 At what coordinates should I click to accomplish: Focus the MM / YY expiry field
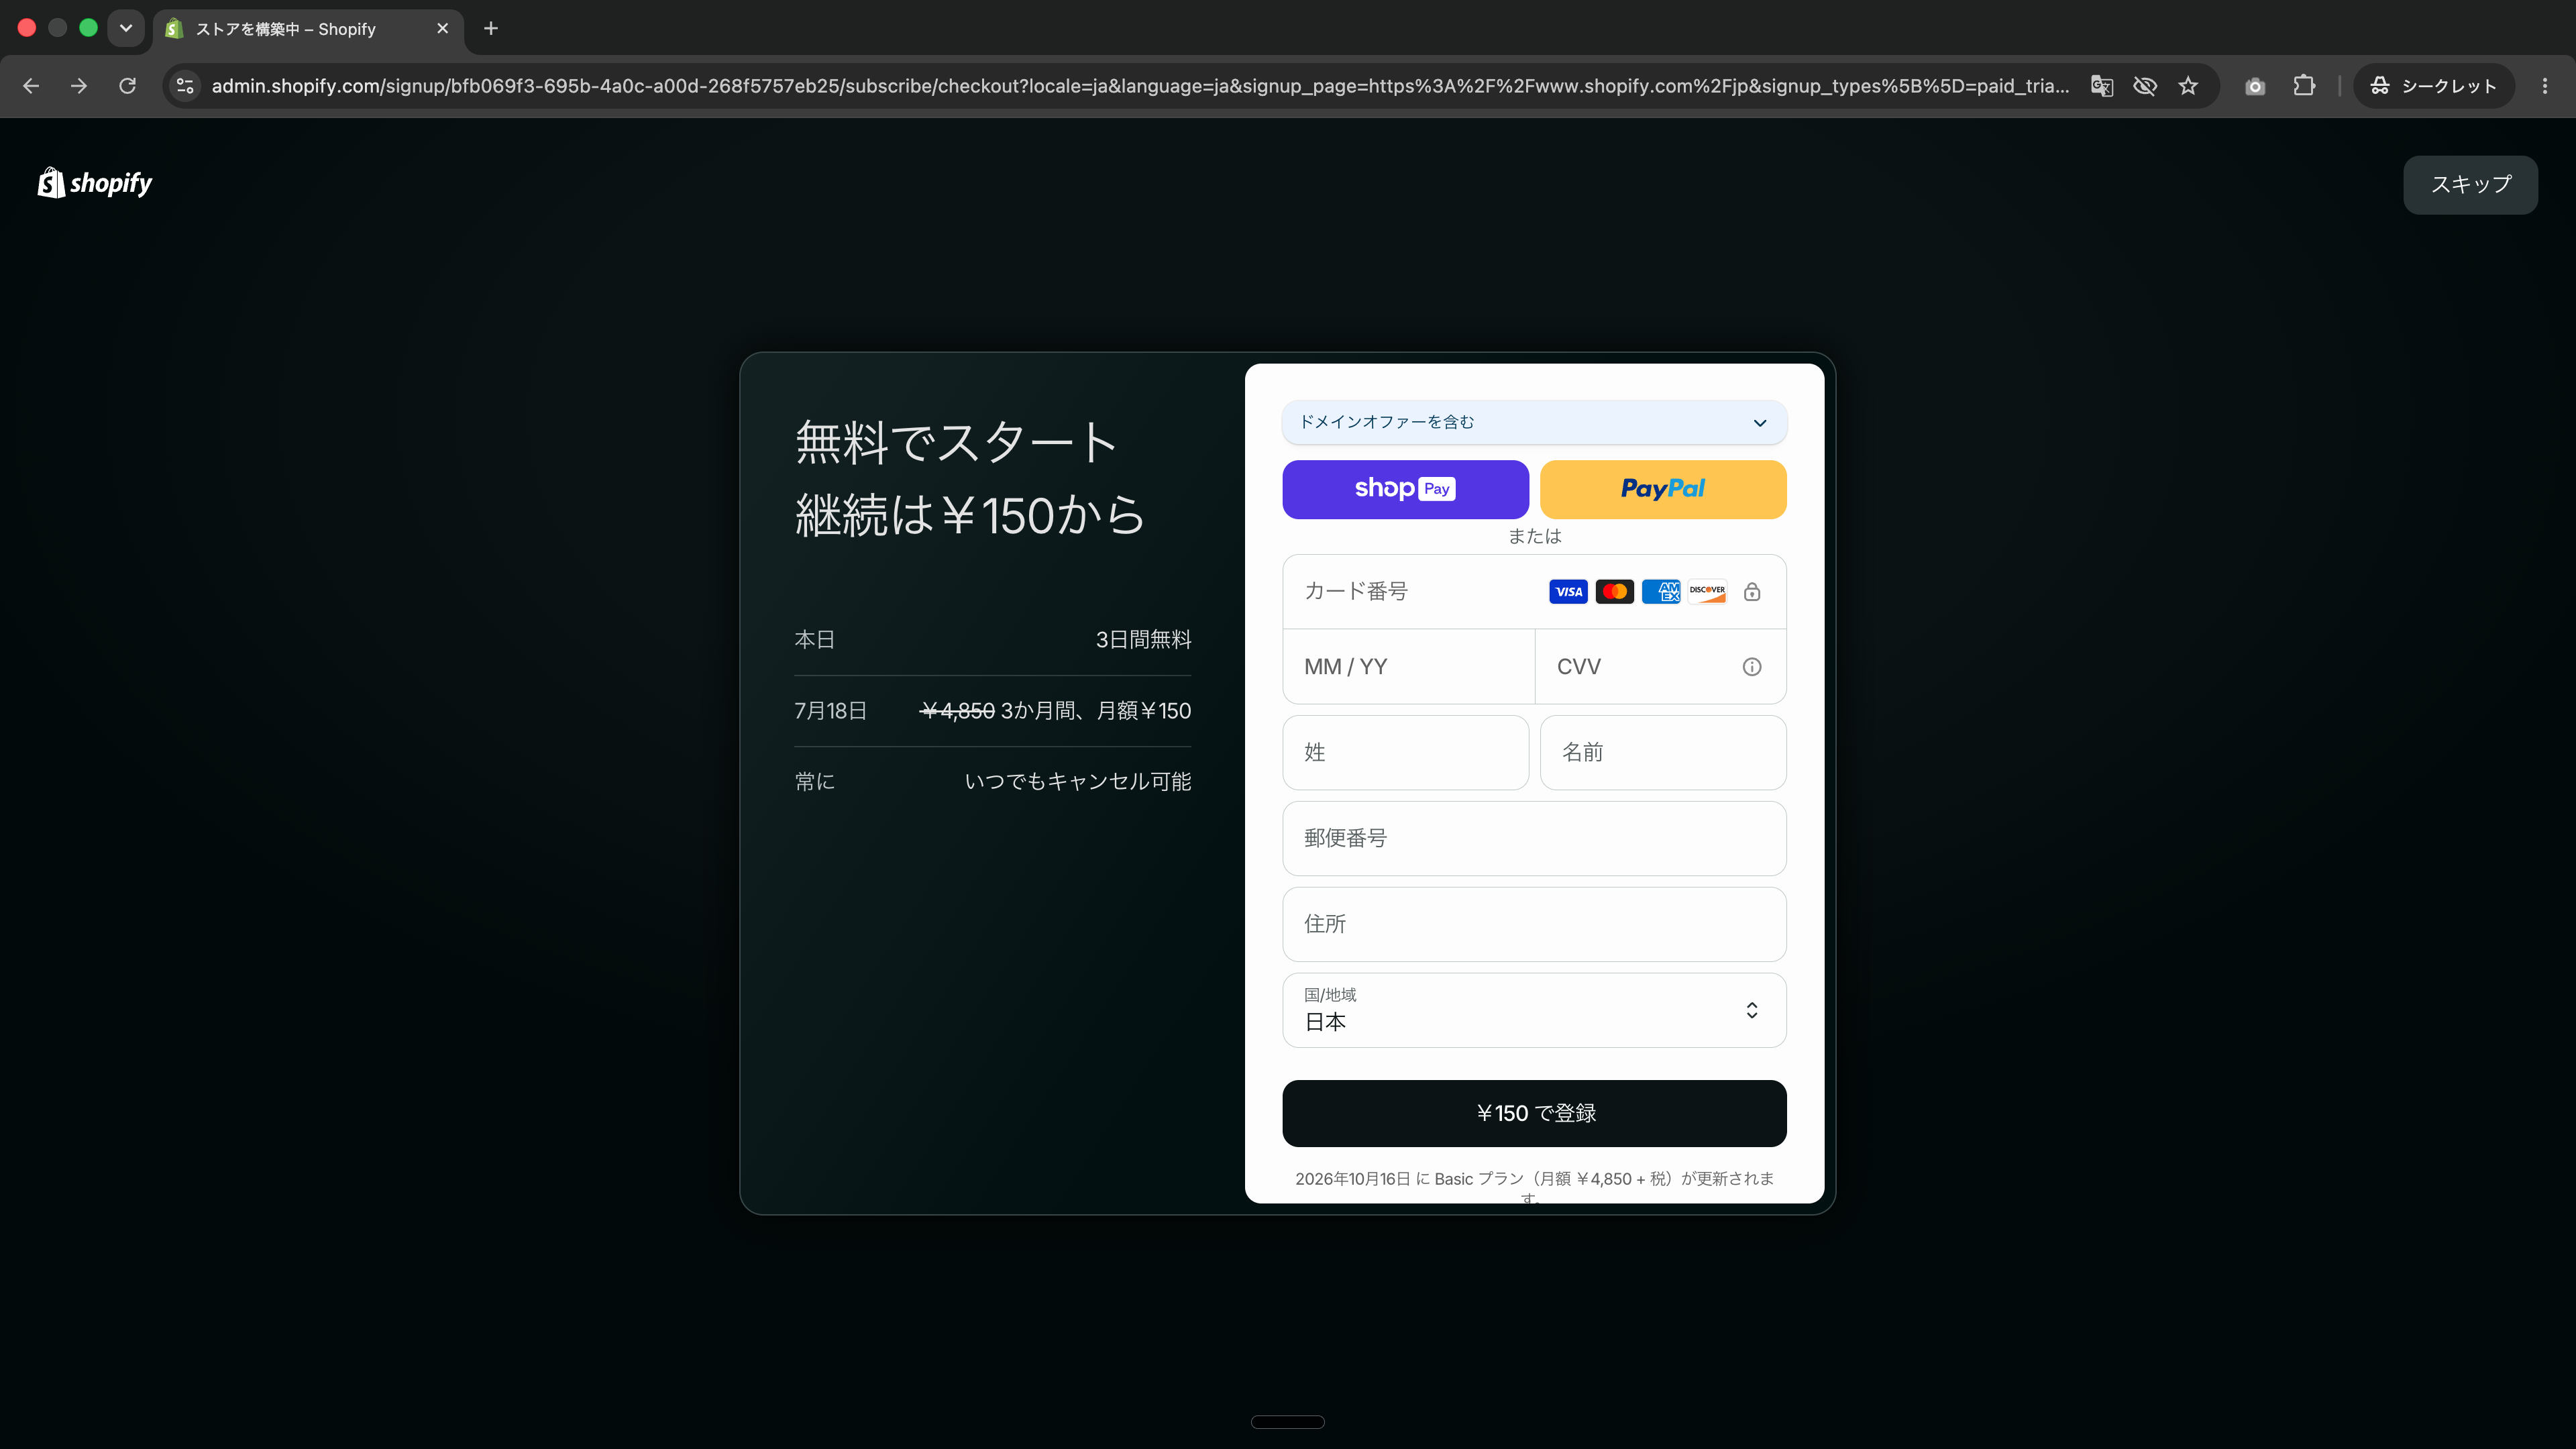coord(1408,667)
